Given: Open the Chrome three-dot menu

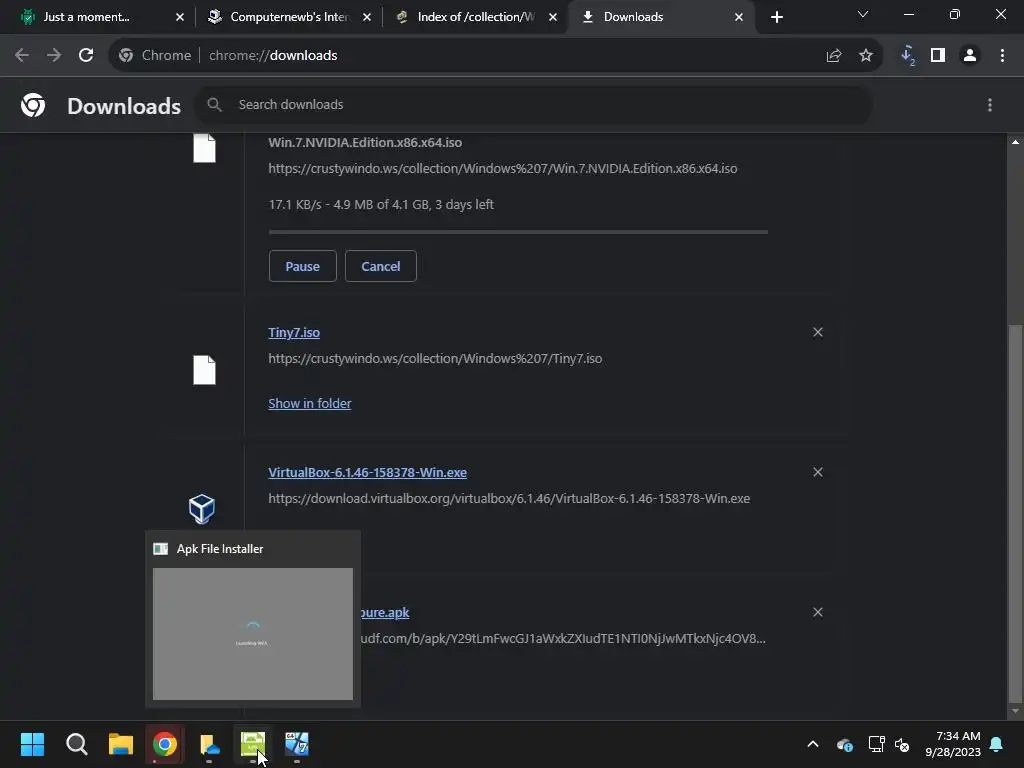Looking at the screenshot, I should [1002, 56].
